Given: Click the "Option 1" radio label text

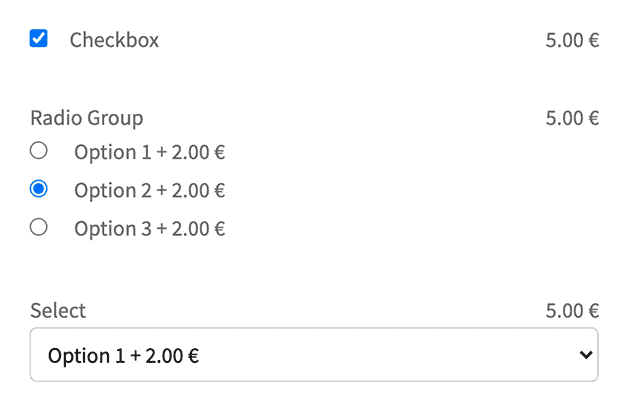Looking at the screenshot, I should click(x=105, y=153).
